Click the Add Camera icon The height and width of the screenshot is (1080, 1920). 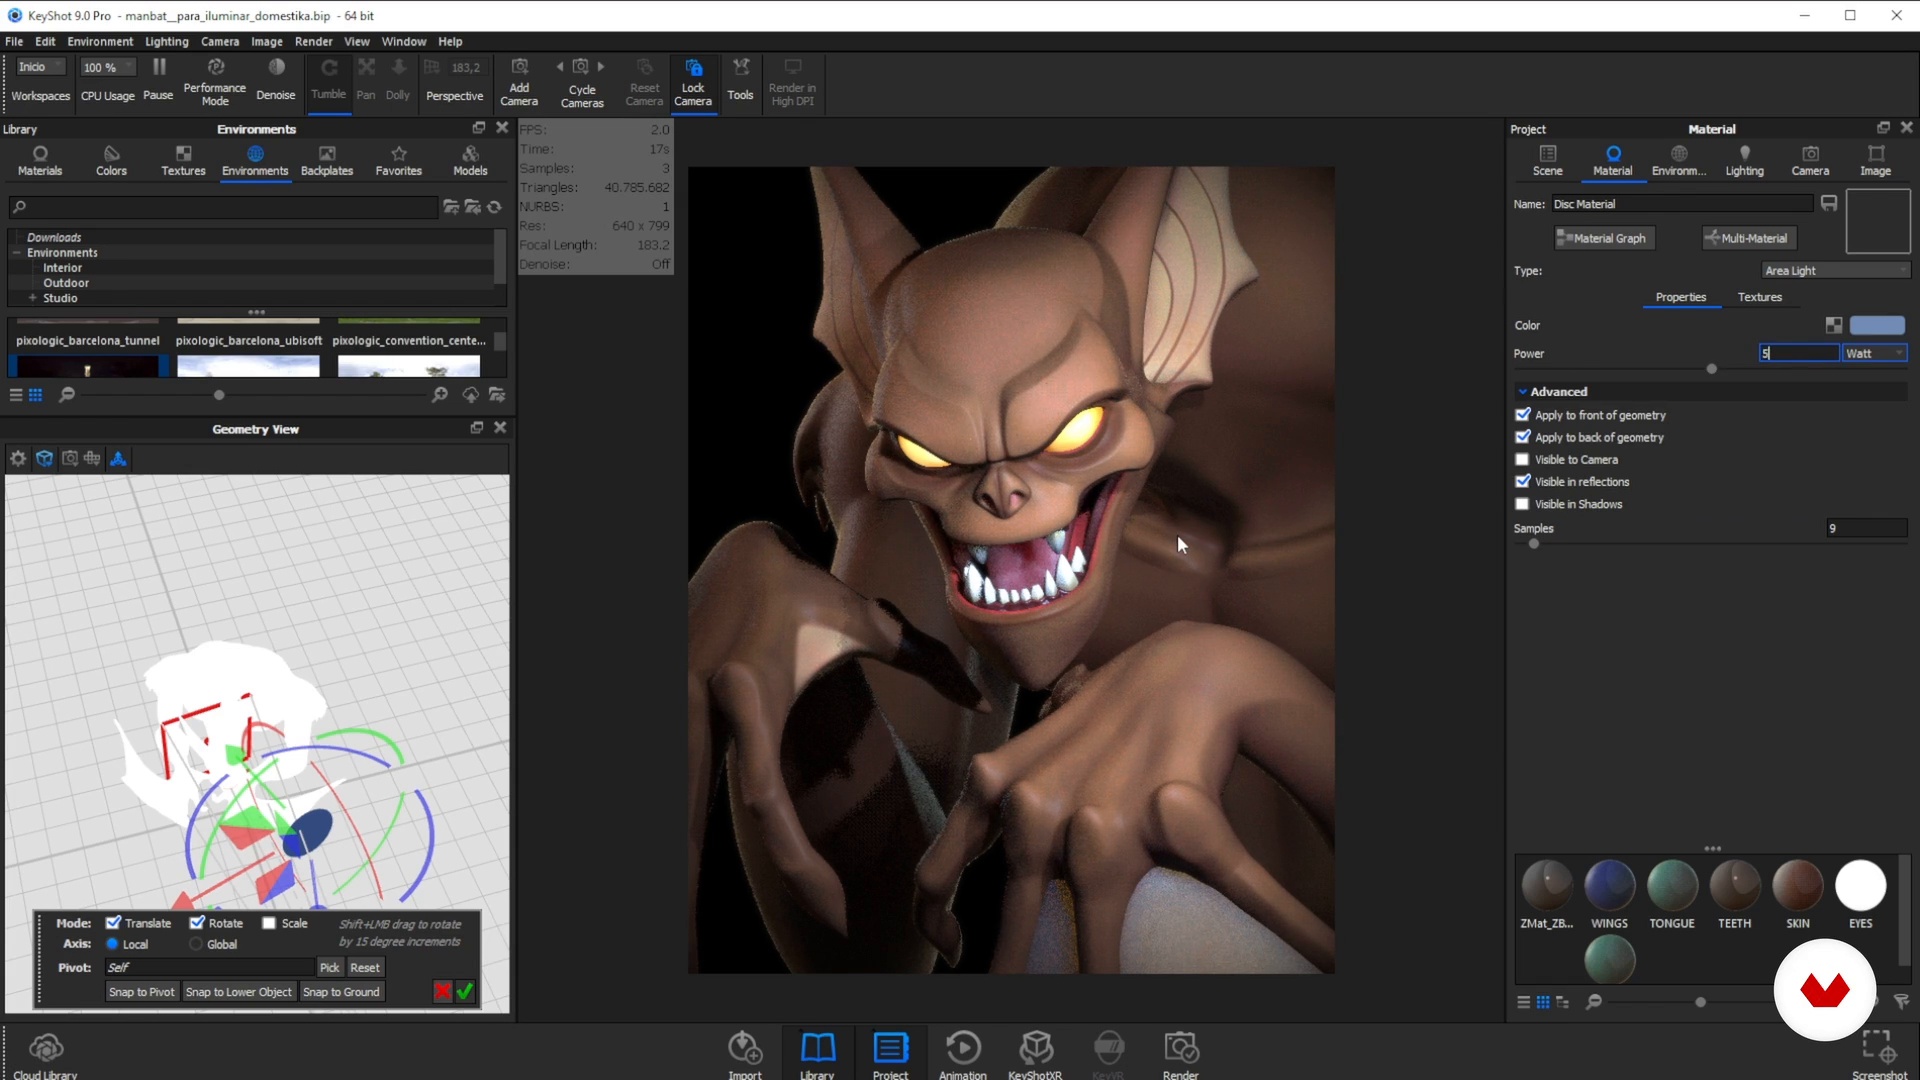(x=519, y=67)
